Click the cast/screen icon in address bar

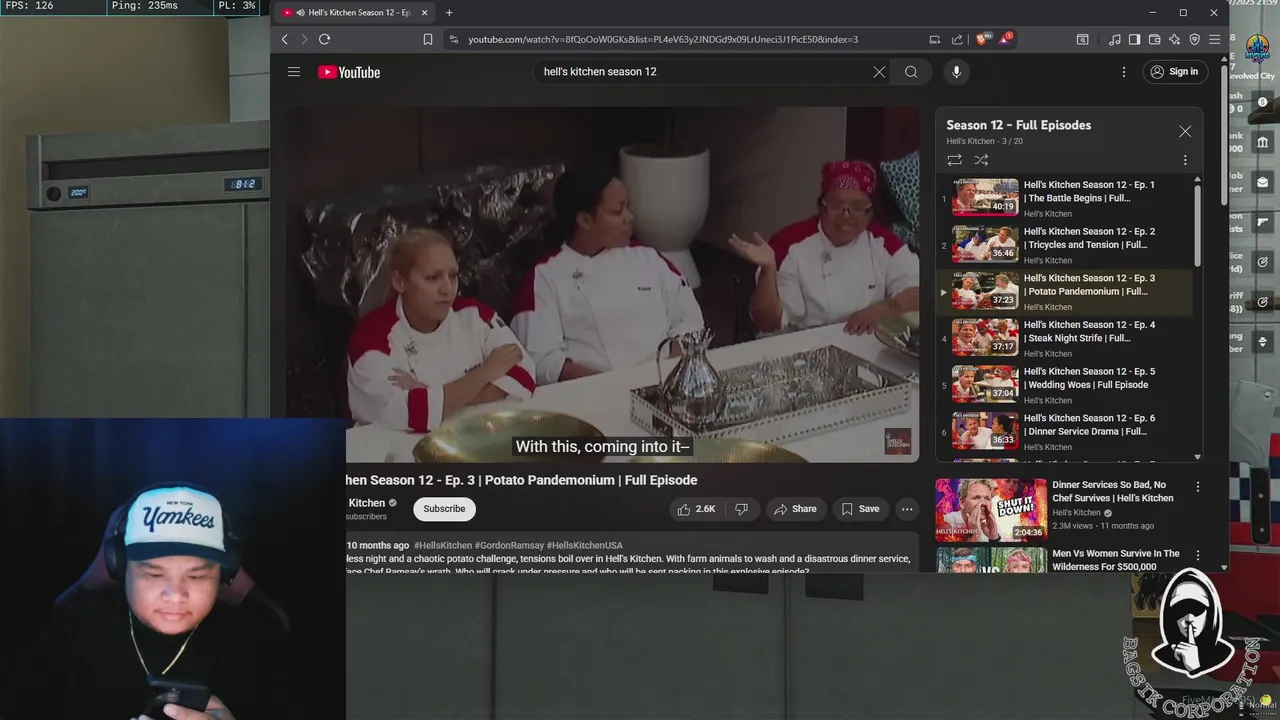[934, 39]
